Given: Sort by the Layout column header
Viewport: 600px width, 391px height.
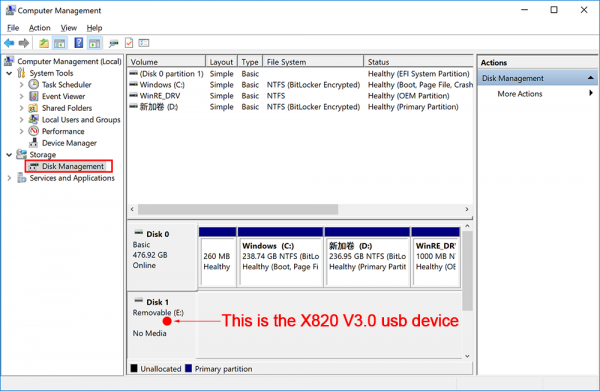Looking at the screenshot, I should pos(221,62).
